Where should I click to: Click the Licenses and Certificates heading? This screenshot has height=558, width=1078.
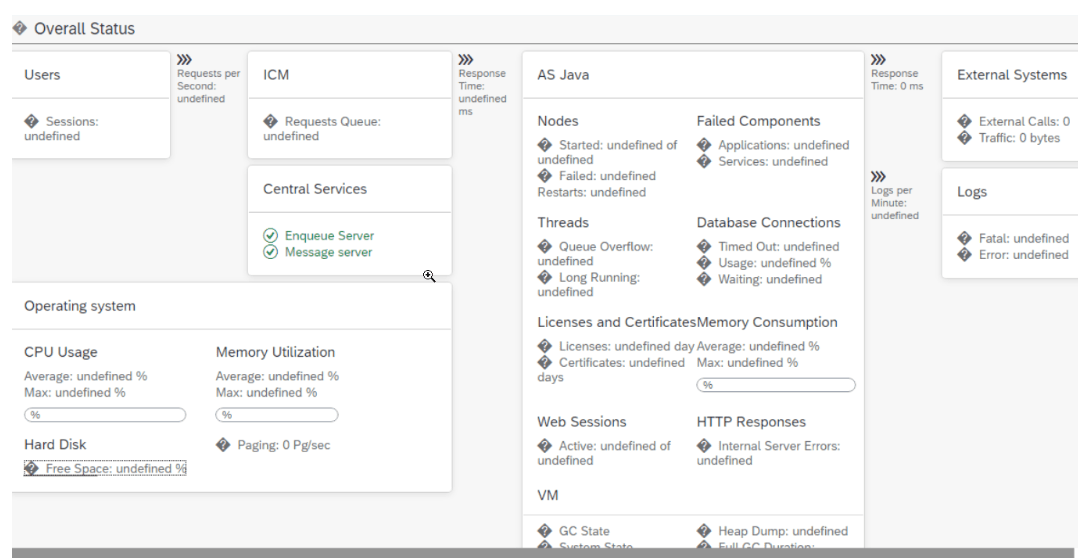(x=617, y=322)
